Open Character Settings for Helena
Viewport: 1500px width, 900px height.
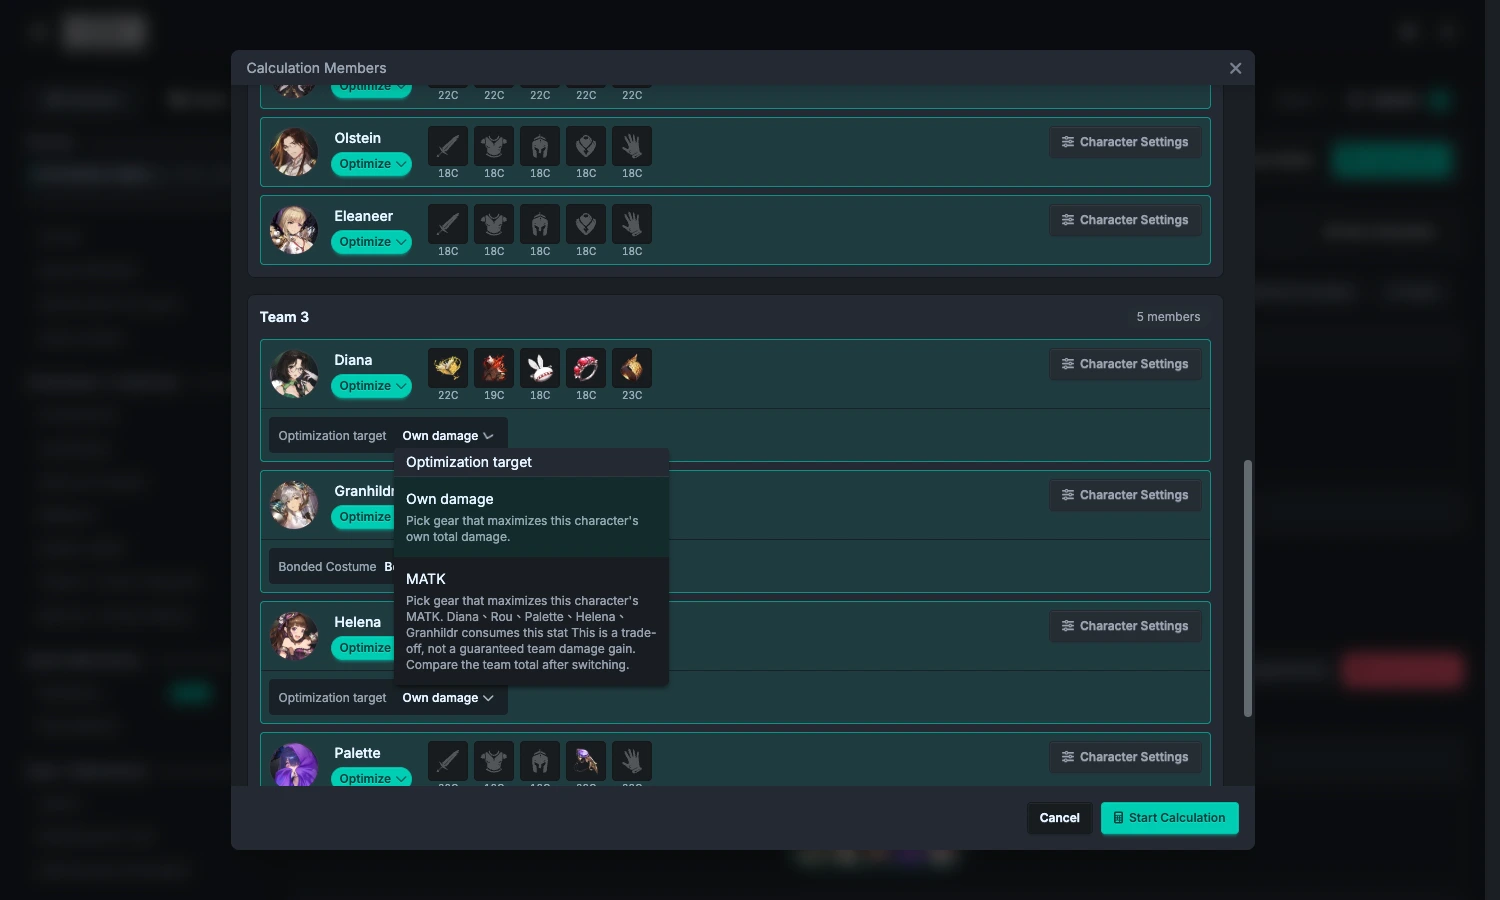[1125, 626]
